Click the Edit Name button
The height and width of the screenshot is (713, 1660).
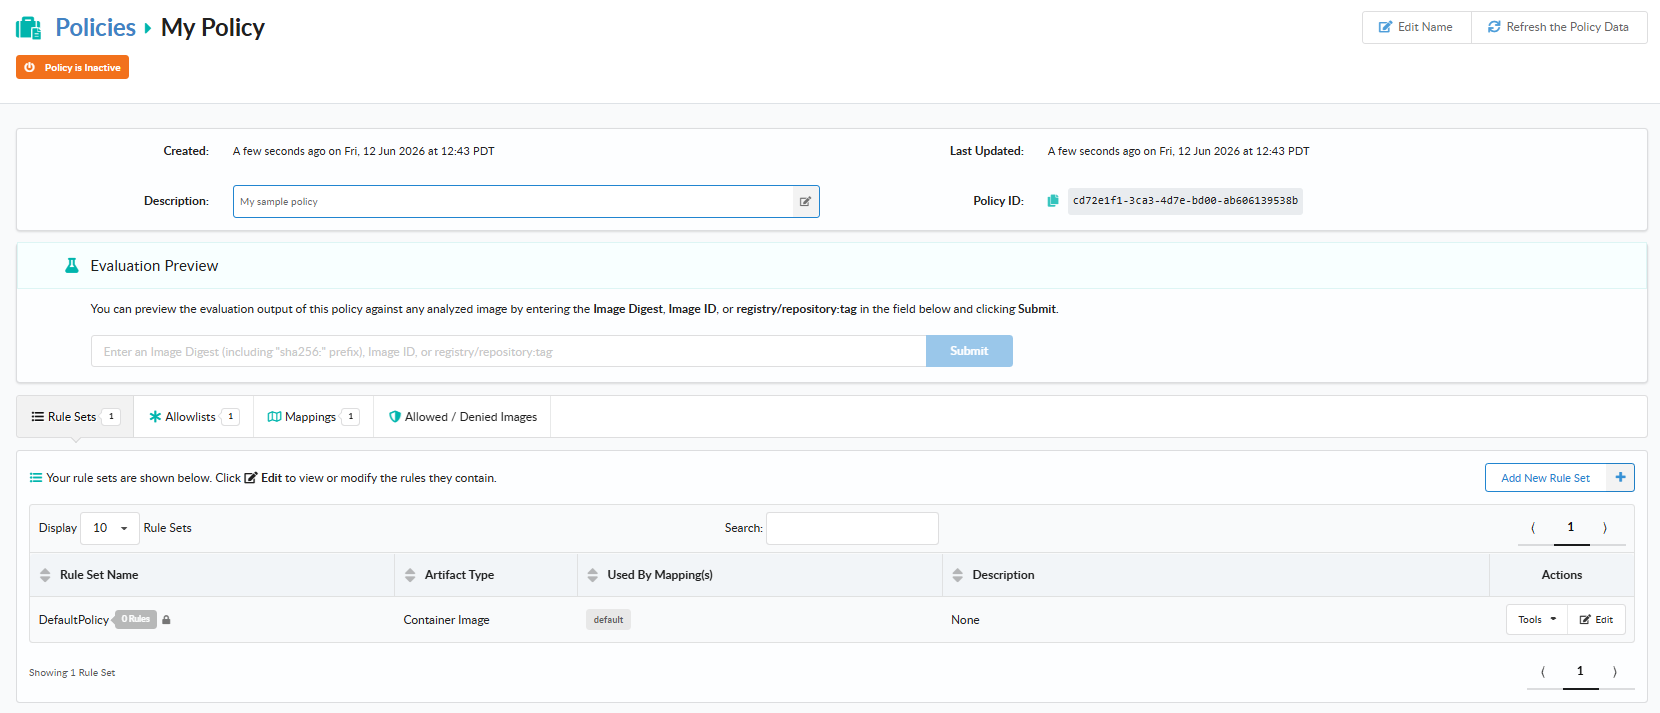[1416, 27]
